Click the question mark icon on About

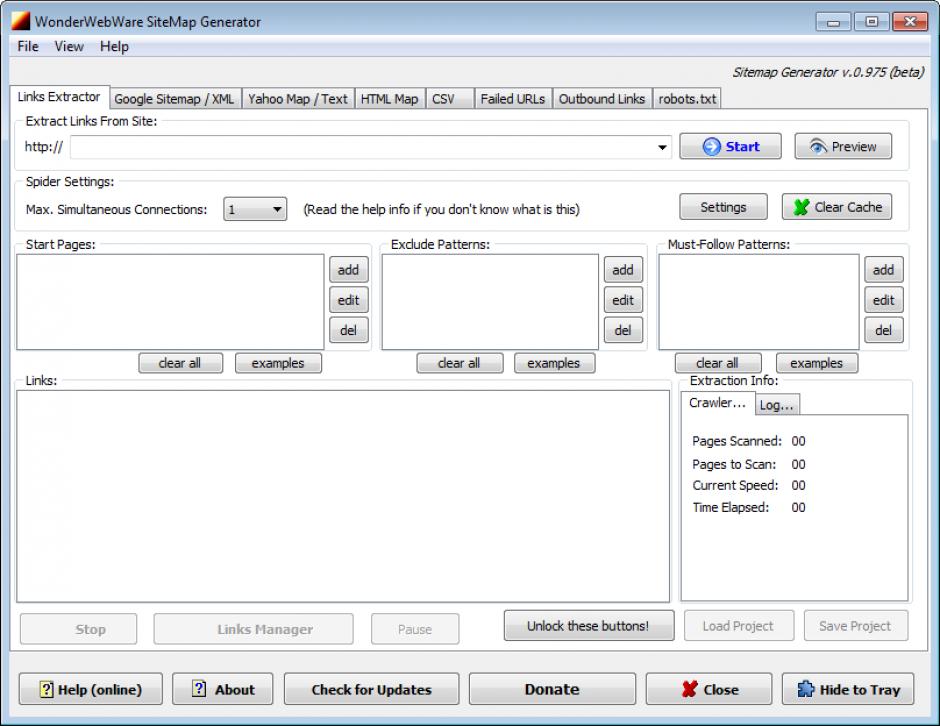coord(199,689)
